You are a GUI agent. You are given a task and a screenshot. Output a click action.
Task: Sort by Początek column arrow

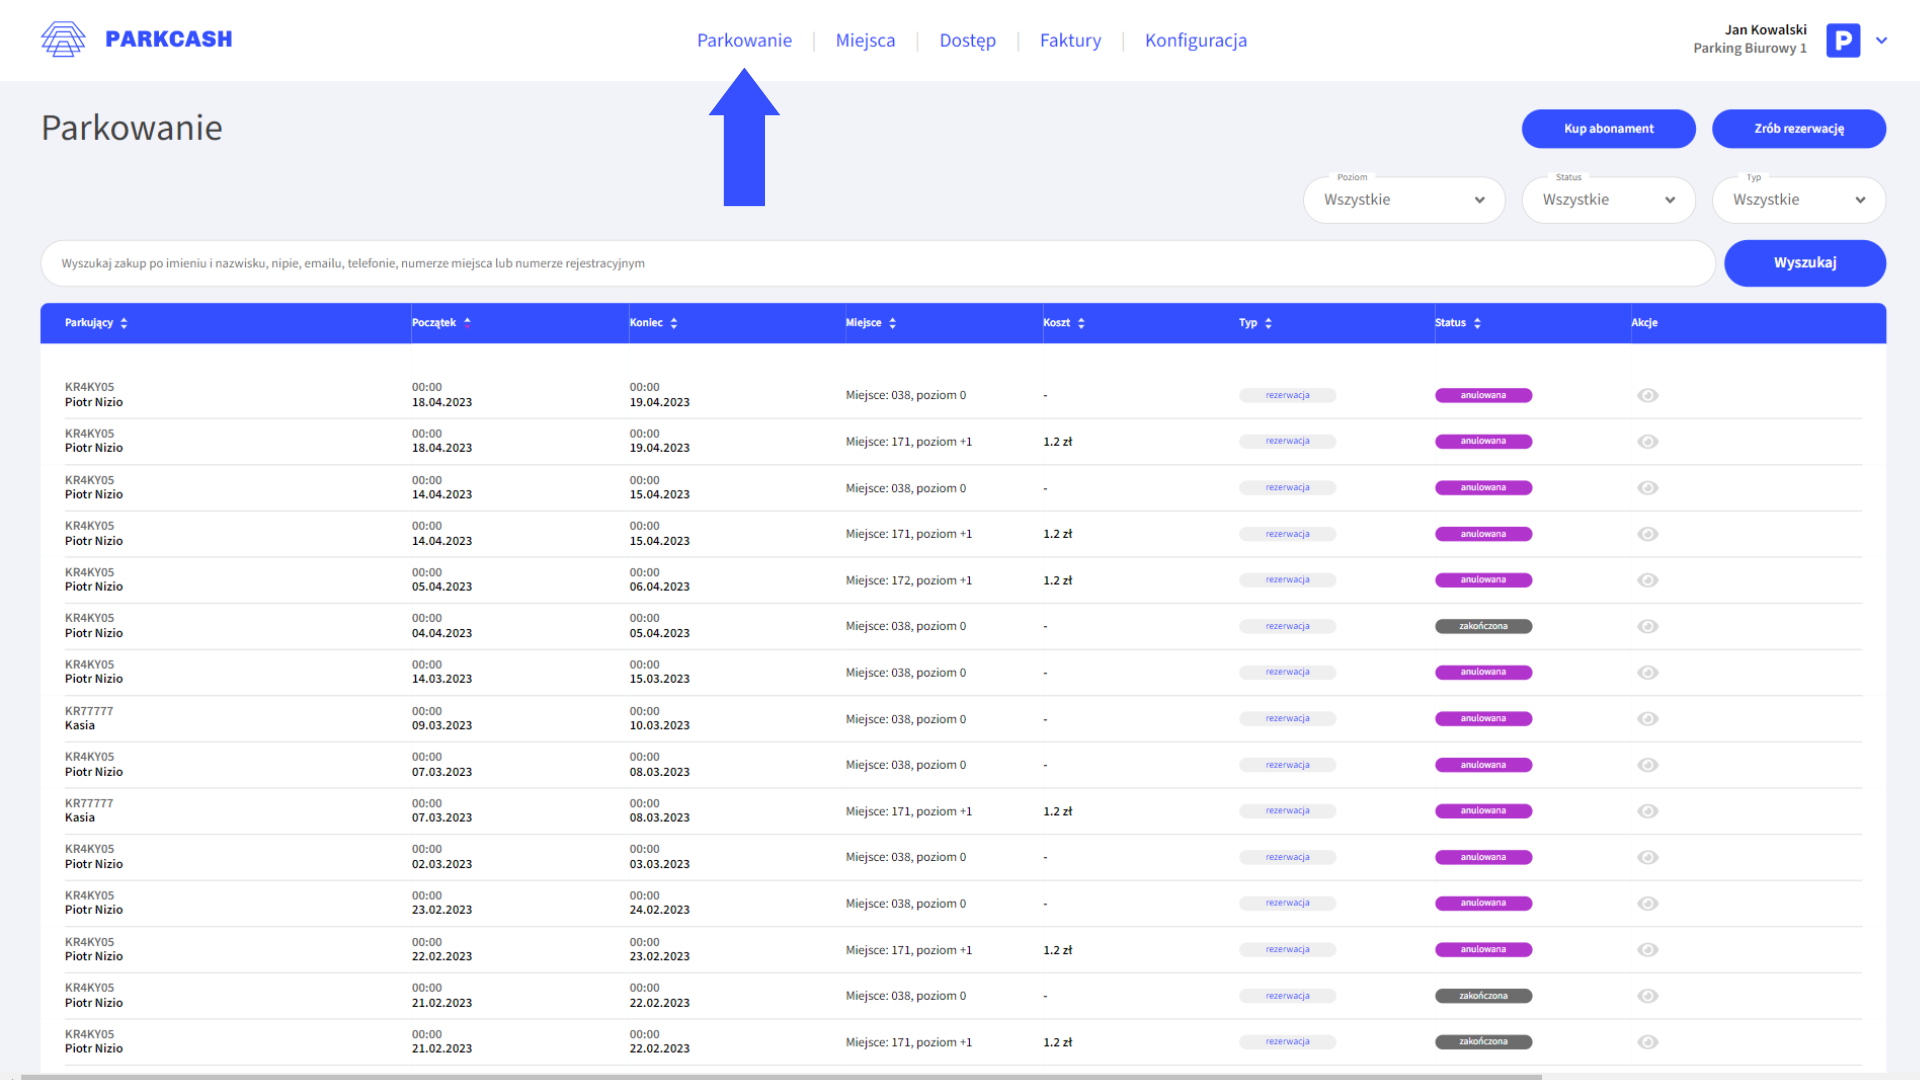pos(467,322)
